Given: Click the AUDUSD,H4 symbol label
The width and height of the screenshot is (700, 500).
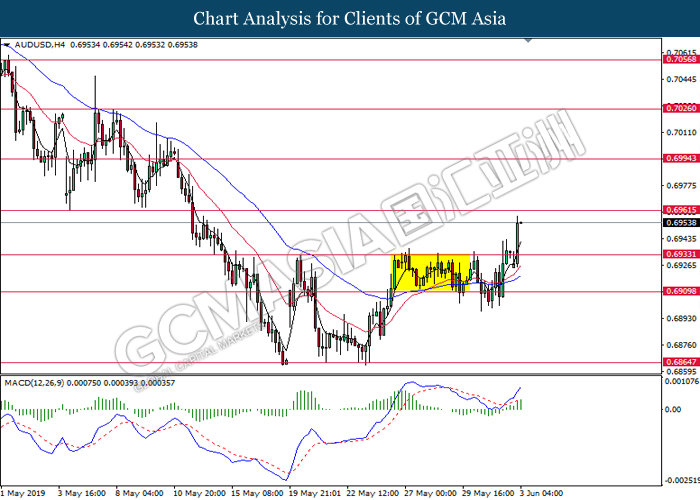Looking at the screenshot, I should (40, 45).
